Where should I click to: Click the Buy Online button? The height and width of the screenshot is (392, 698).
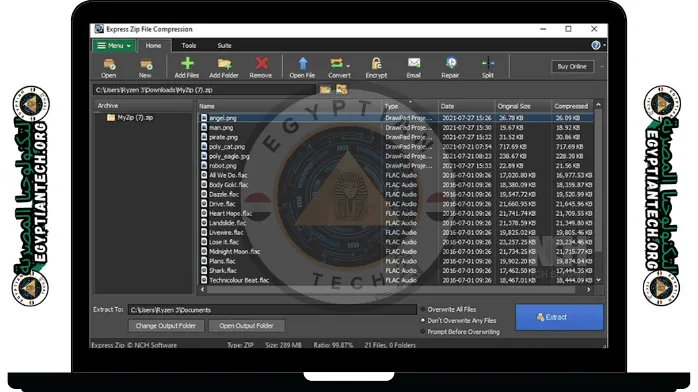[x=572, y=67]
